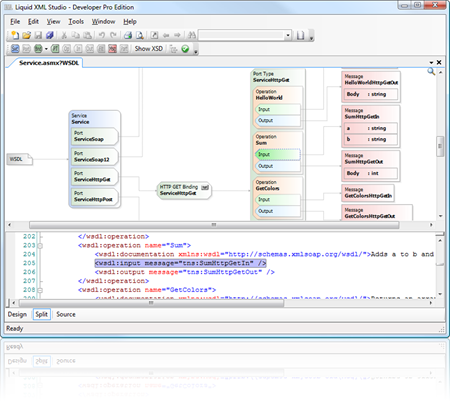
Task: Open the Edit menu
Action: point(33,22)
